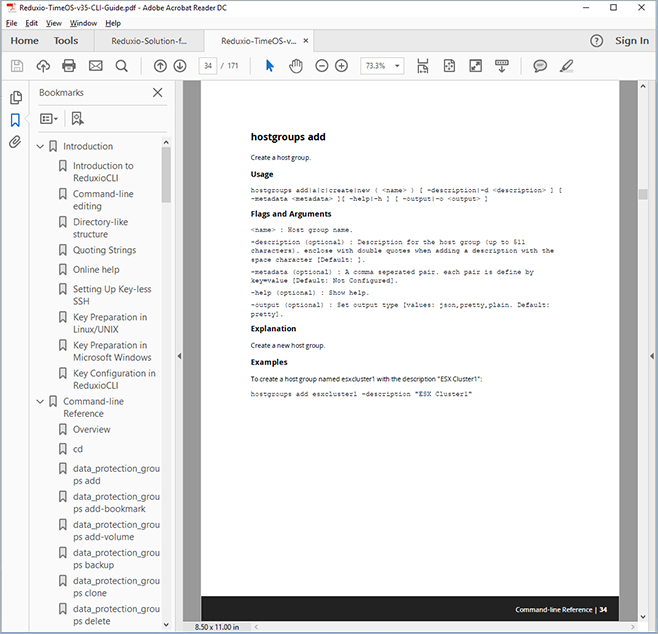Open the cd bookmark
The width and height of the screenshot is (658, 634).
(x=78, y=449)
